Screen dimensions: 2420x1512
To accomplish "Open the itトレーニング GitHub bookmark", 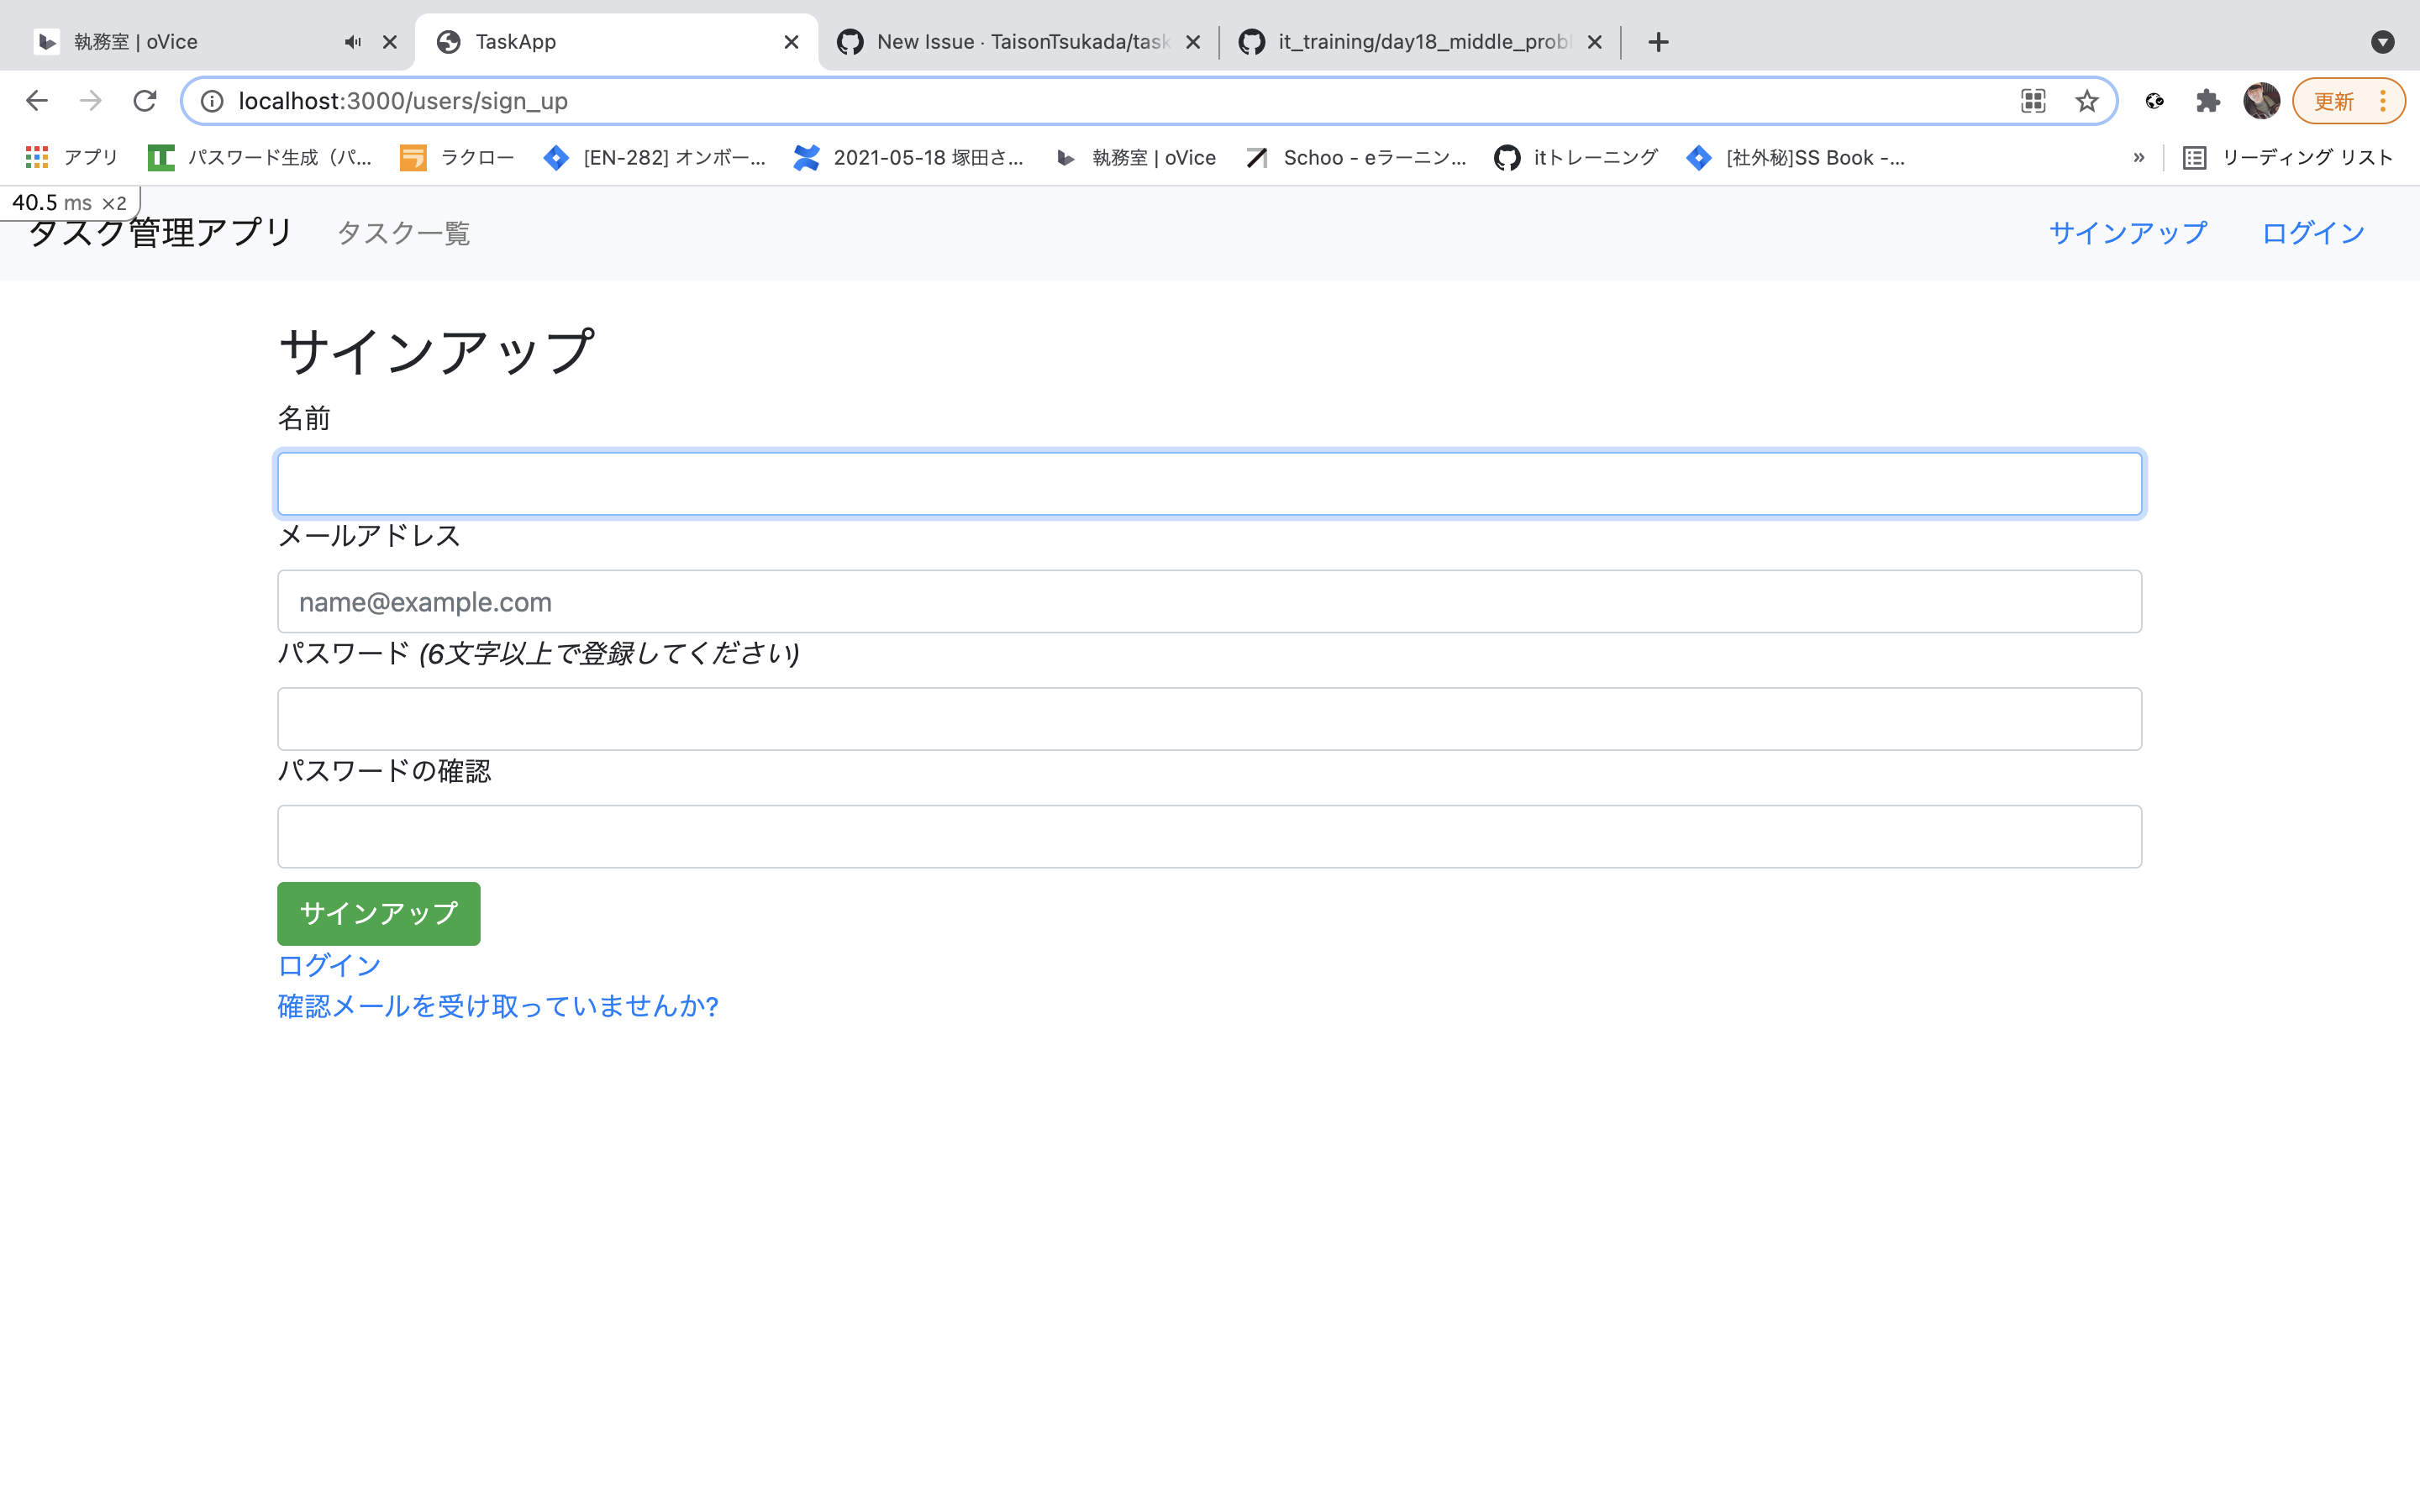I will click(1576, 157).
